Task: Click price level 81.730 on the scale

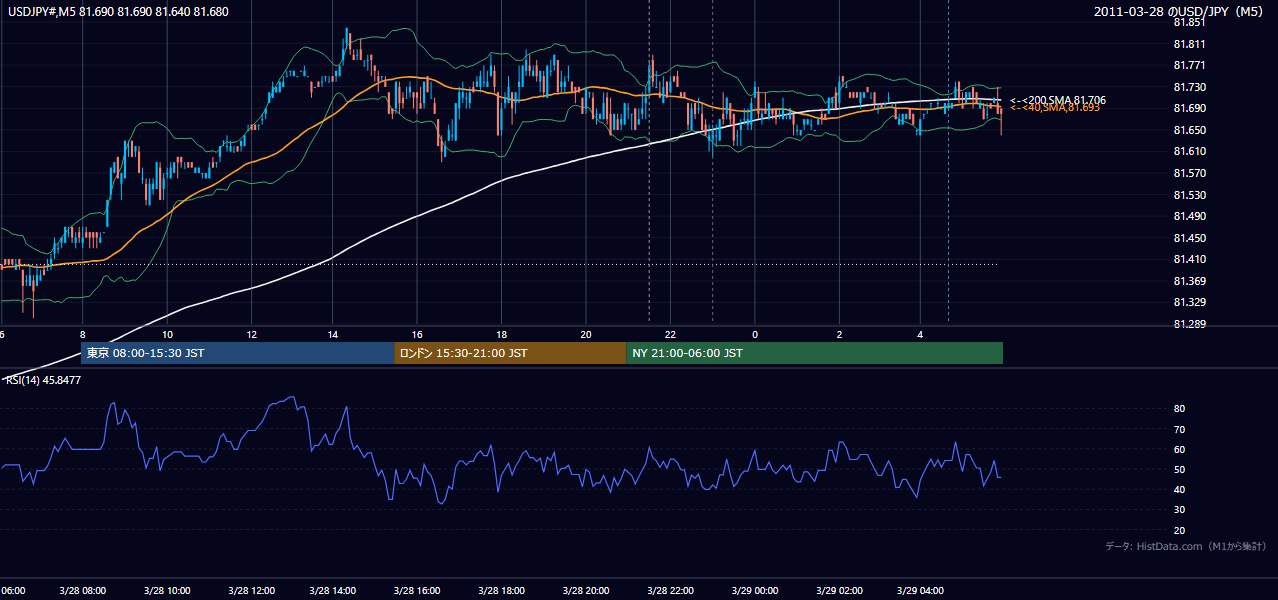Action: click(x=1189, y=88)
